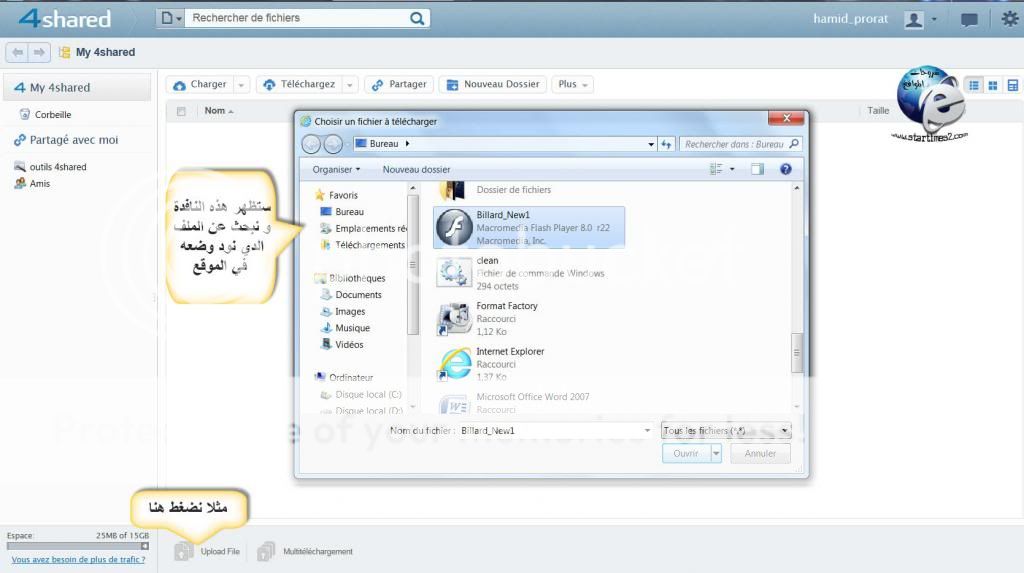The height and width of the screenshot is (573, 1024).
Task: Select the Billard_New1 file entry
Action: click(x=529, y=227)
